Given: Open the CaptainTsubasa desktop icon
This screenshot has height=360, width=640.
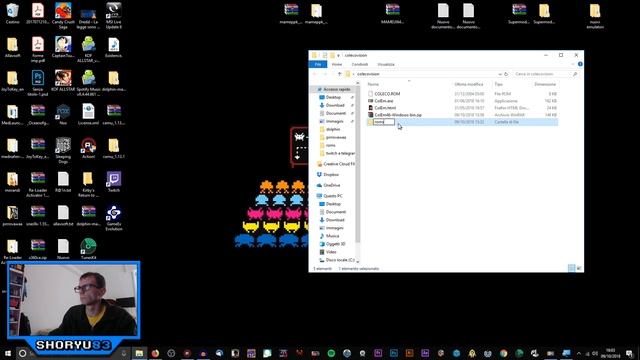Looking at the screenshot, I should (63, 47).
